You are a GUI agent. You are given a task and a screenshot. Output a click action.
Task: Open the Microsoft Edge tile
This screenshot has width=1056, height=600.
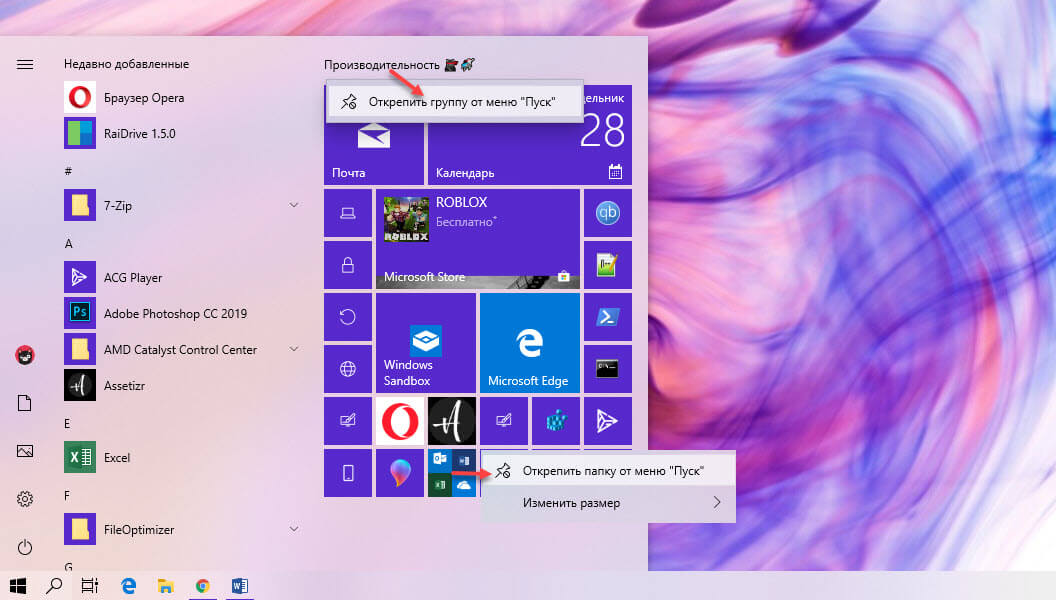pyautogui.click(x=529, y=343)
